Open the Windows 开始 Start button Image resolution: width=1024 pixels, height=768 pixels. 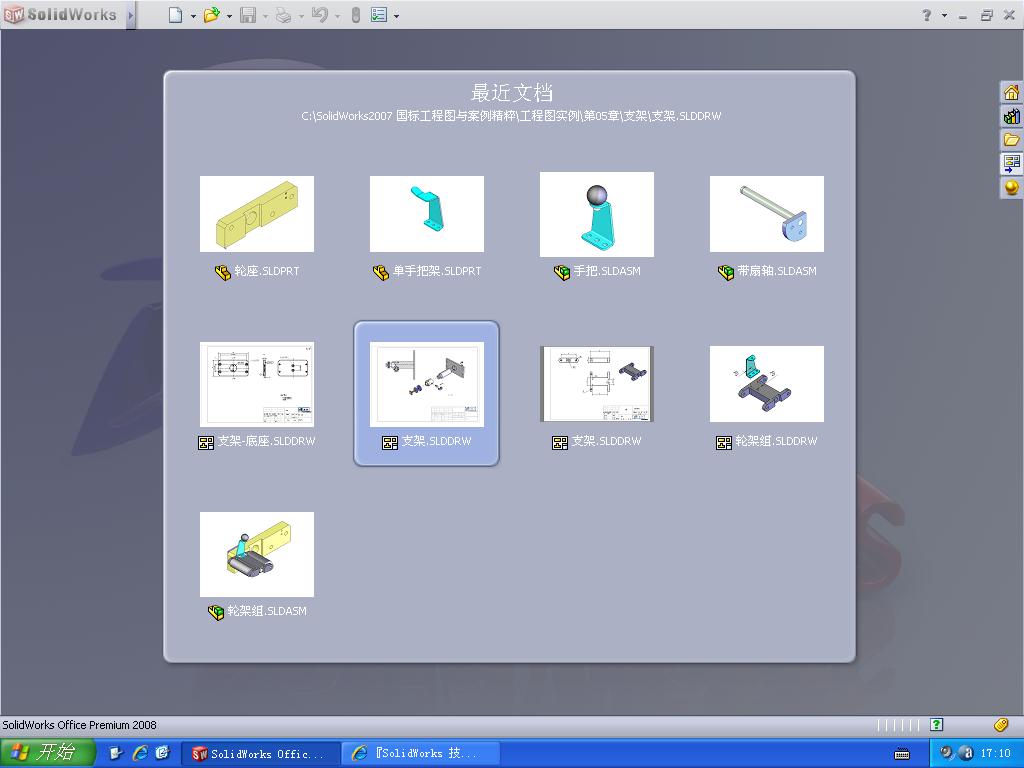tap(48, 753)
